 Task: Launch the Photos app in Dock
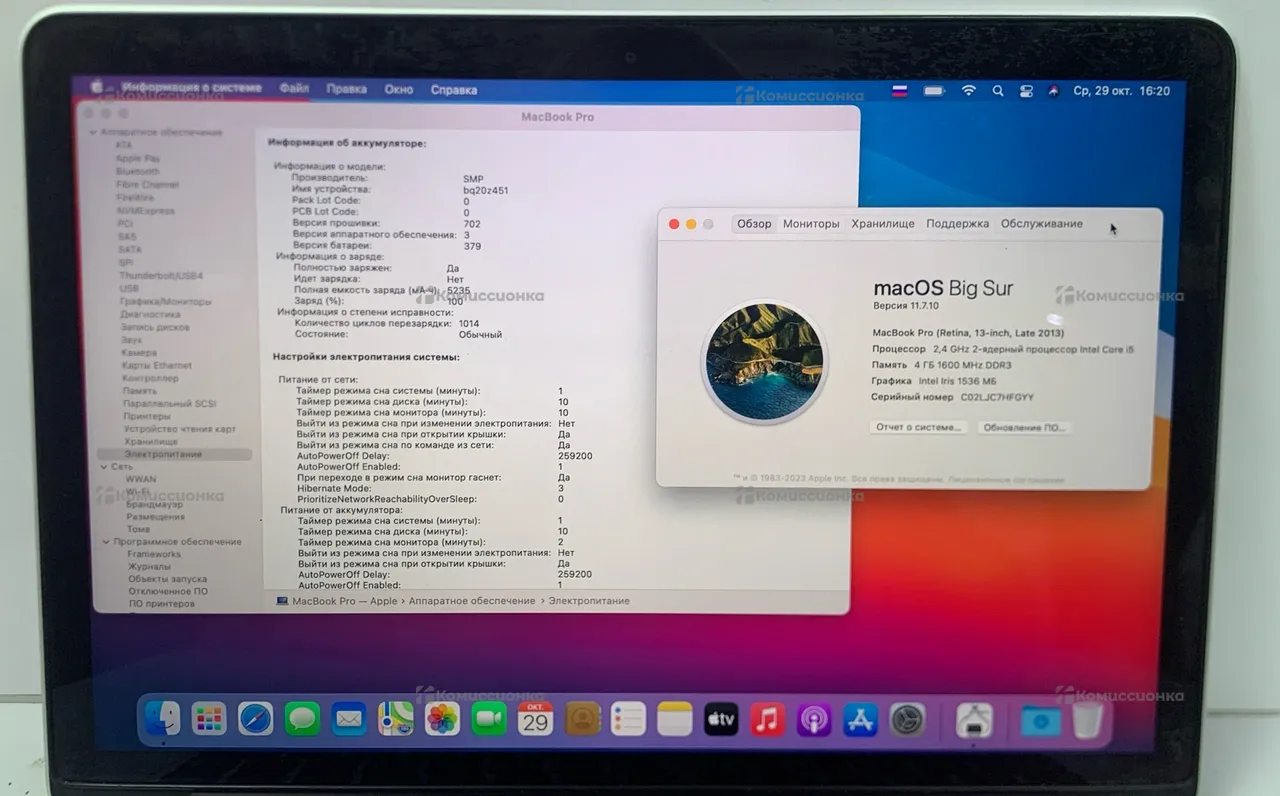(x=442, y=718)
